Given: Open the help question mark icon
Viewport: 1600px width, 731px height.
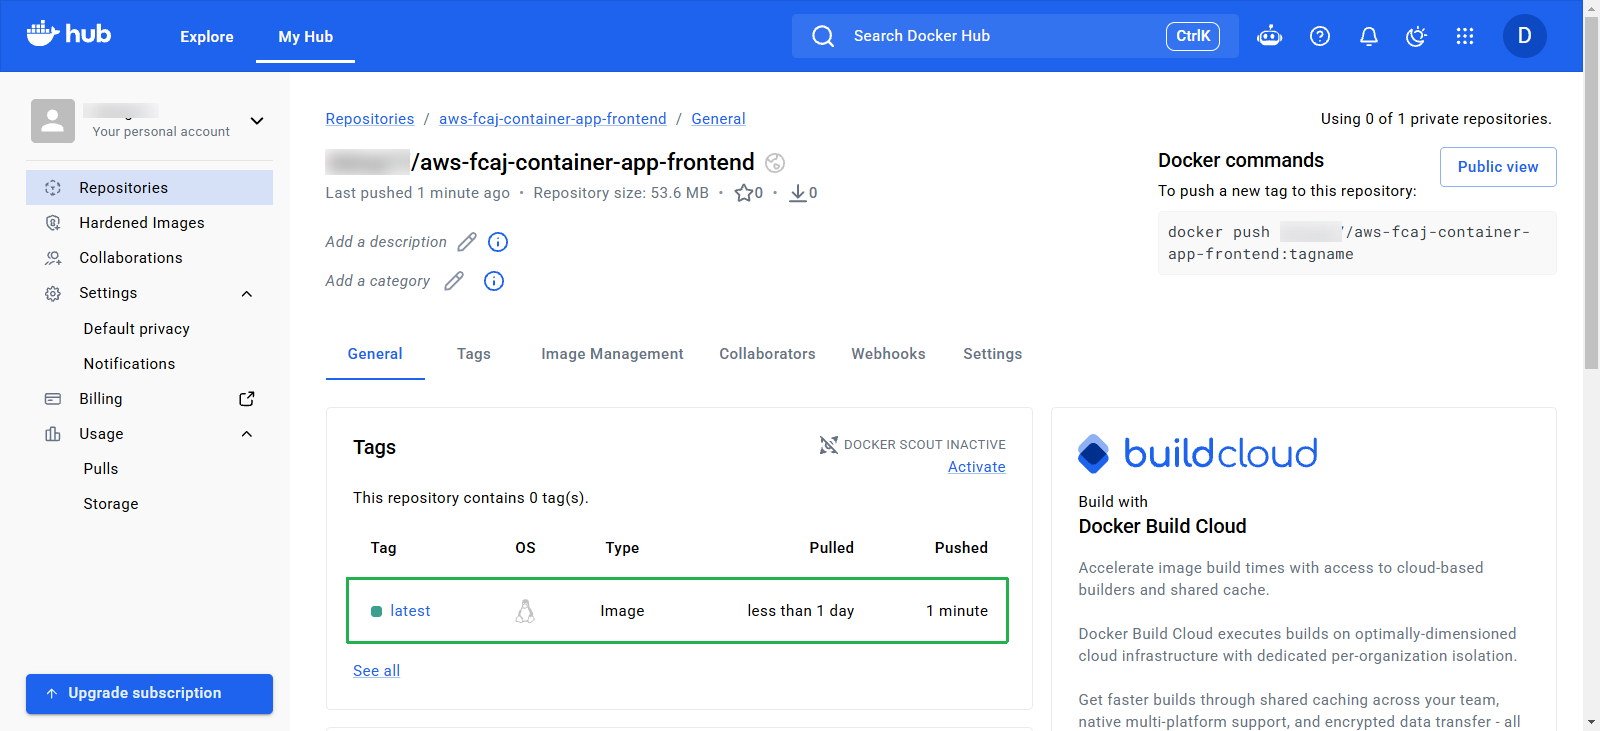Looking at the screenshot, I should pyautogui.click(x=1320, y=36).
